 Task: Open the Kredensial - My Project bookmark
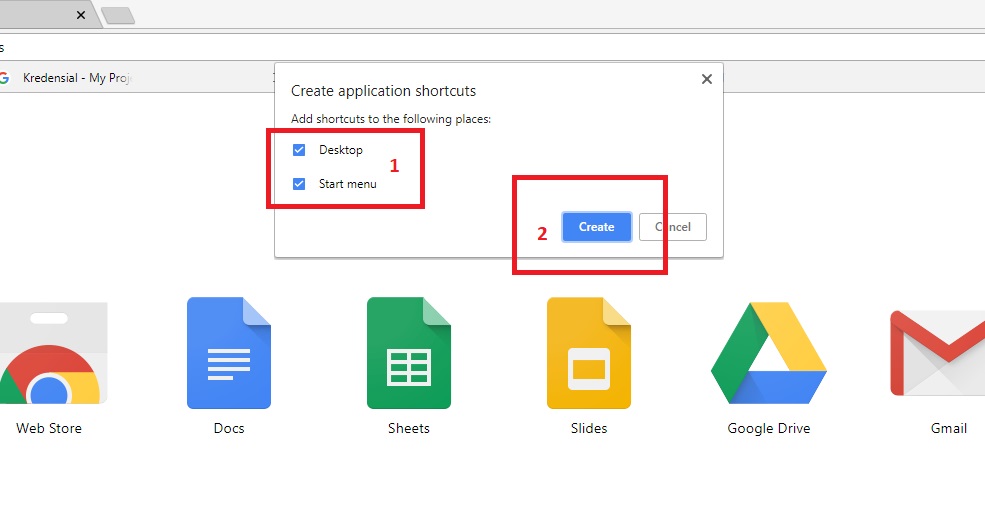(66, 77)
